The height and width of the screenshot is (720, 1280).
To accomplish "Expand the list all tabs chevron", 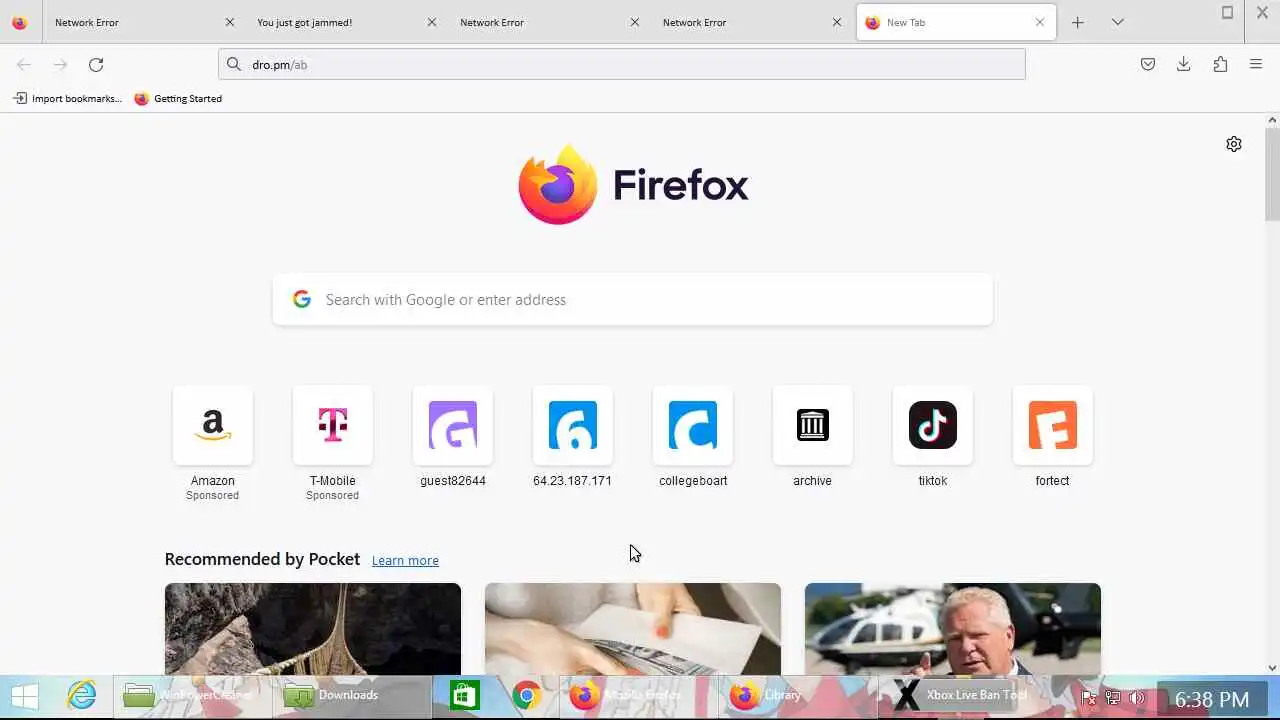I will (1118, 22).
